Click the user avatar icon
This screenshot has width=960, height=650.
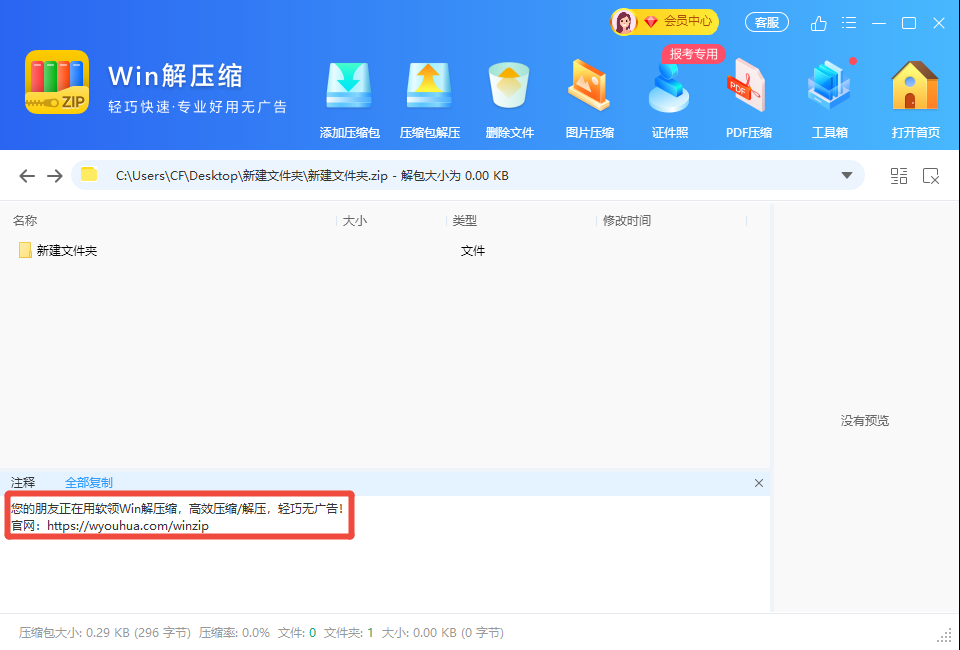(x=624, y=22)
